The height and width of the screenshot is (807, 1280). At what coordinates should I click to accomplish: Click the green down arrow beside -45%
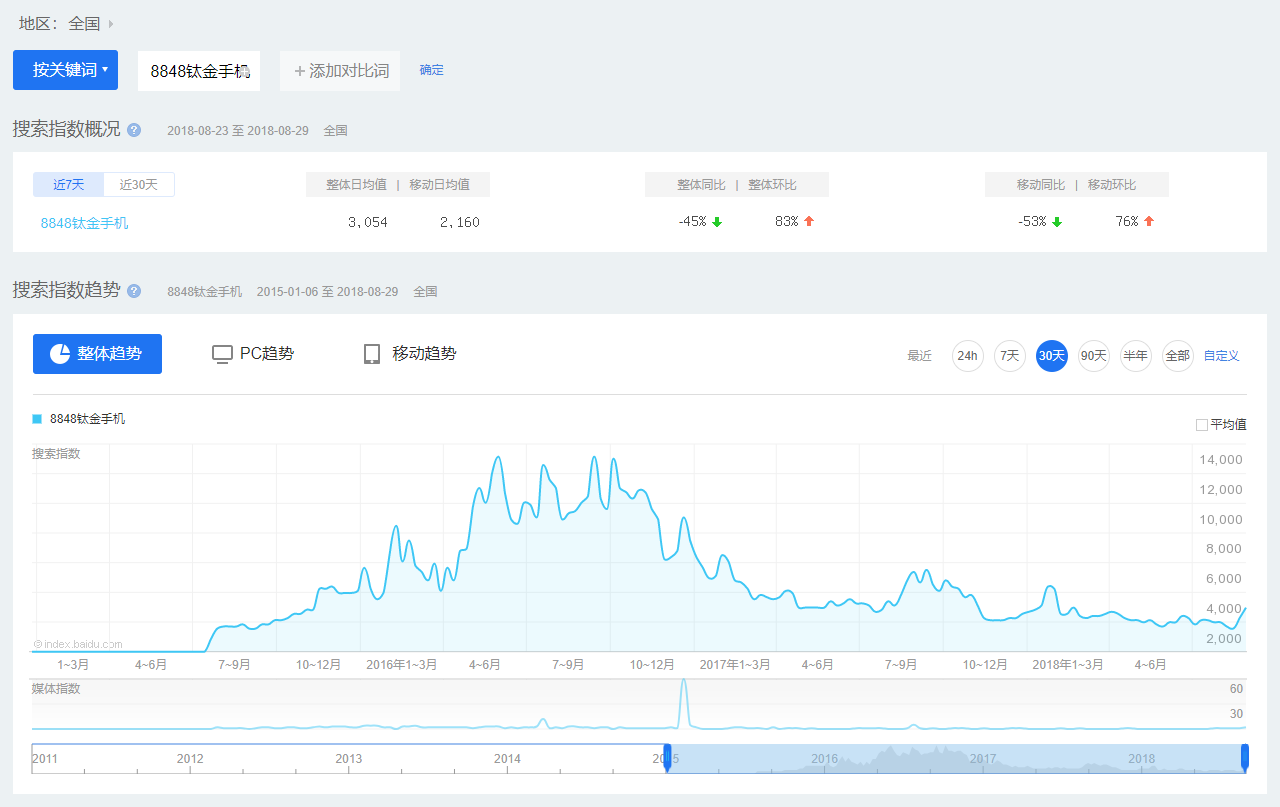pyautogui.click(x=717, y=221)
